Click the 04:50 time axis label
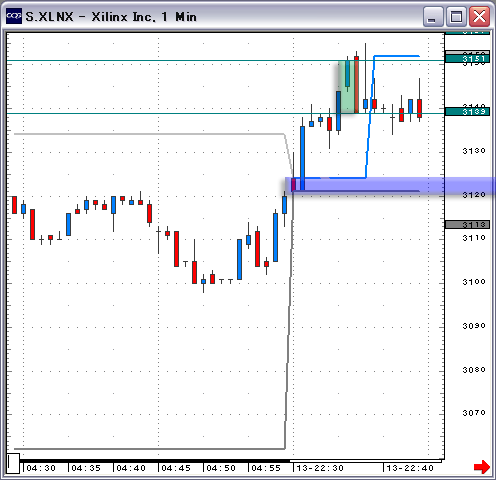Screen dimensions: 496x480 point(221,468)
